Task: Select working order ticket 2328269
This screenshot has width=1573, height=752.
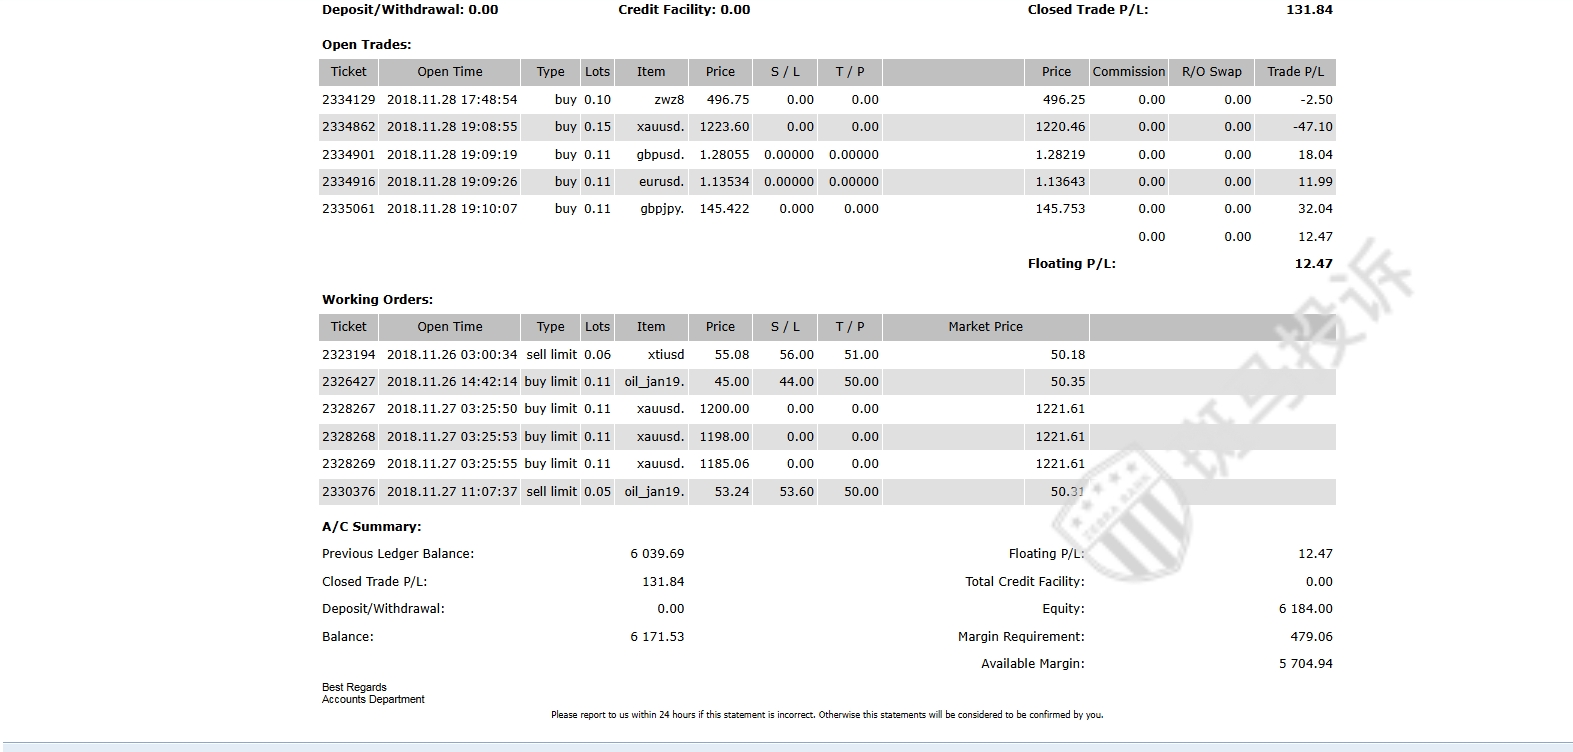Action: point(348,464)
